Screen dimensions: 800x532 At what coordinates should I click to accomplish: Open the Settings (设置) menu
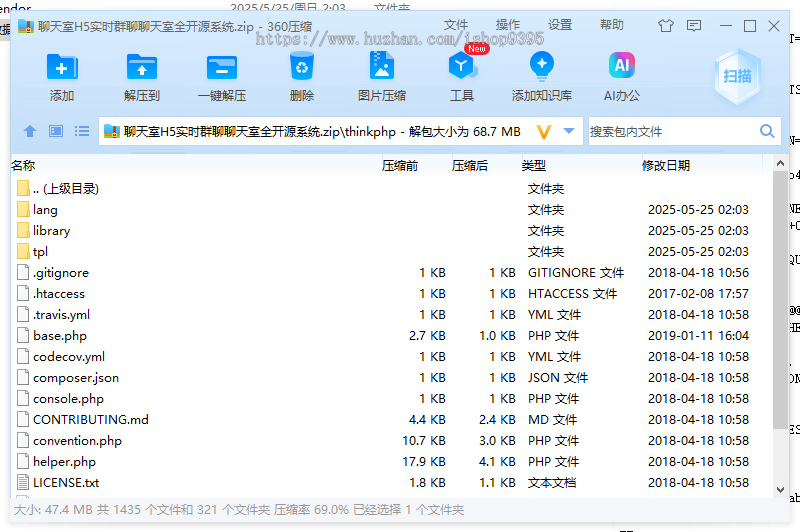tap(560, 24)
